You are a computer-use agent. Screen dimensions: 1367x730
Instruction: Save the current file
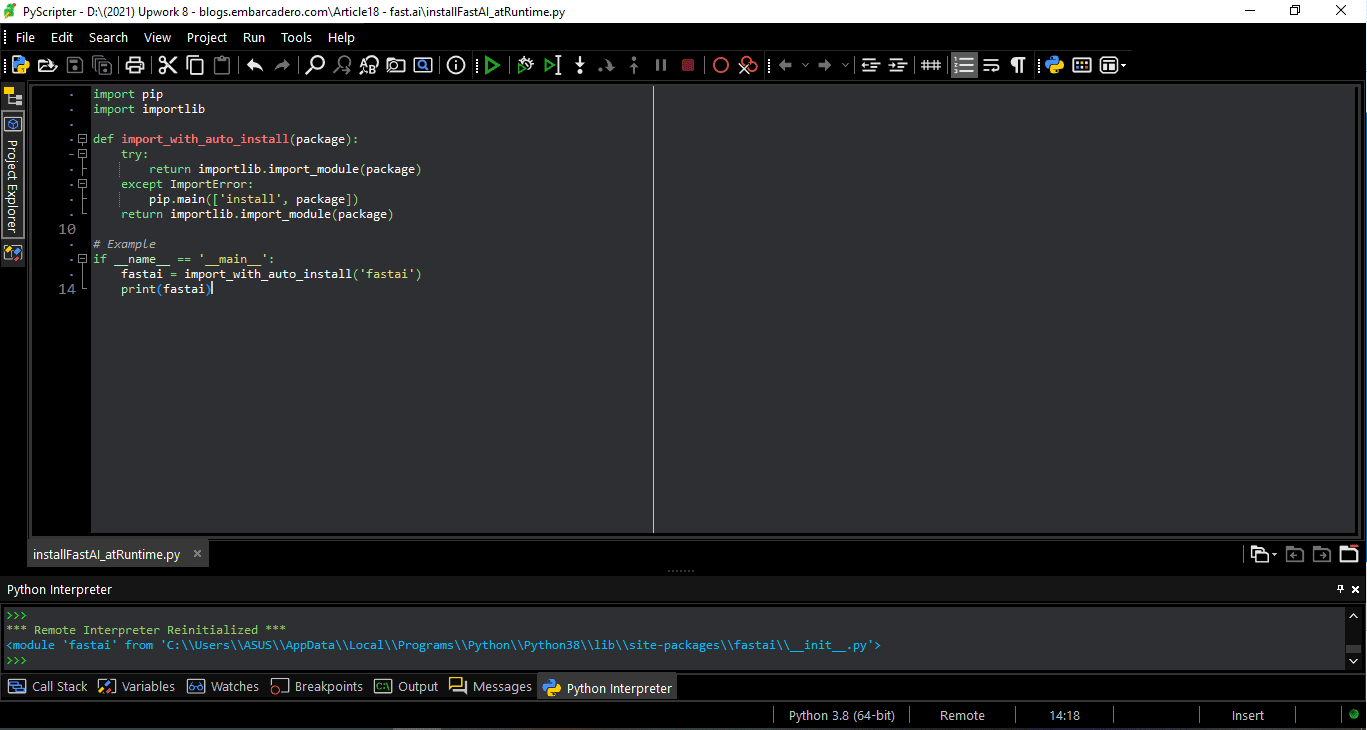75,65
